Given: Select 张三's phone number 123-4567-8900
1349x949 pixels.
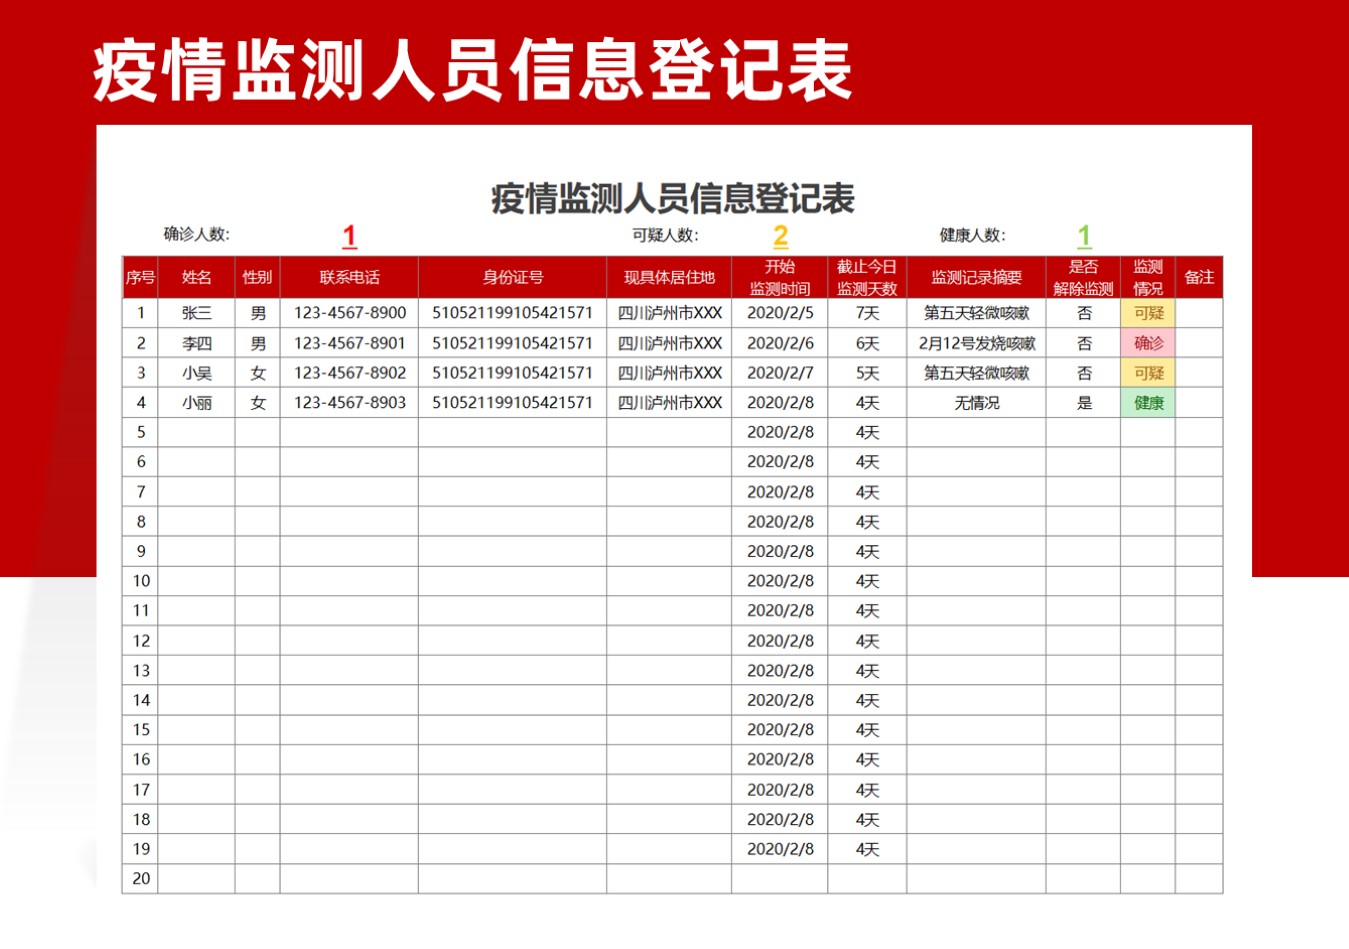Looking at the screenshot, I should tap(349, 312).
